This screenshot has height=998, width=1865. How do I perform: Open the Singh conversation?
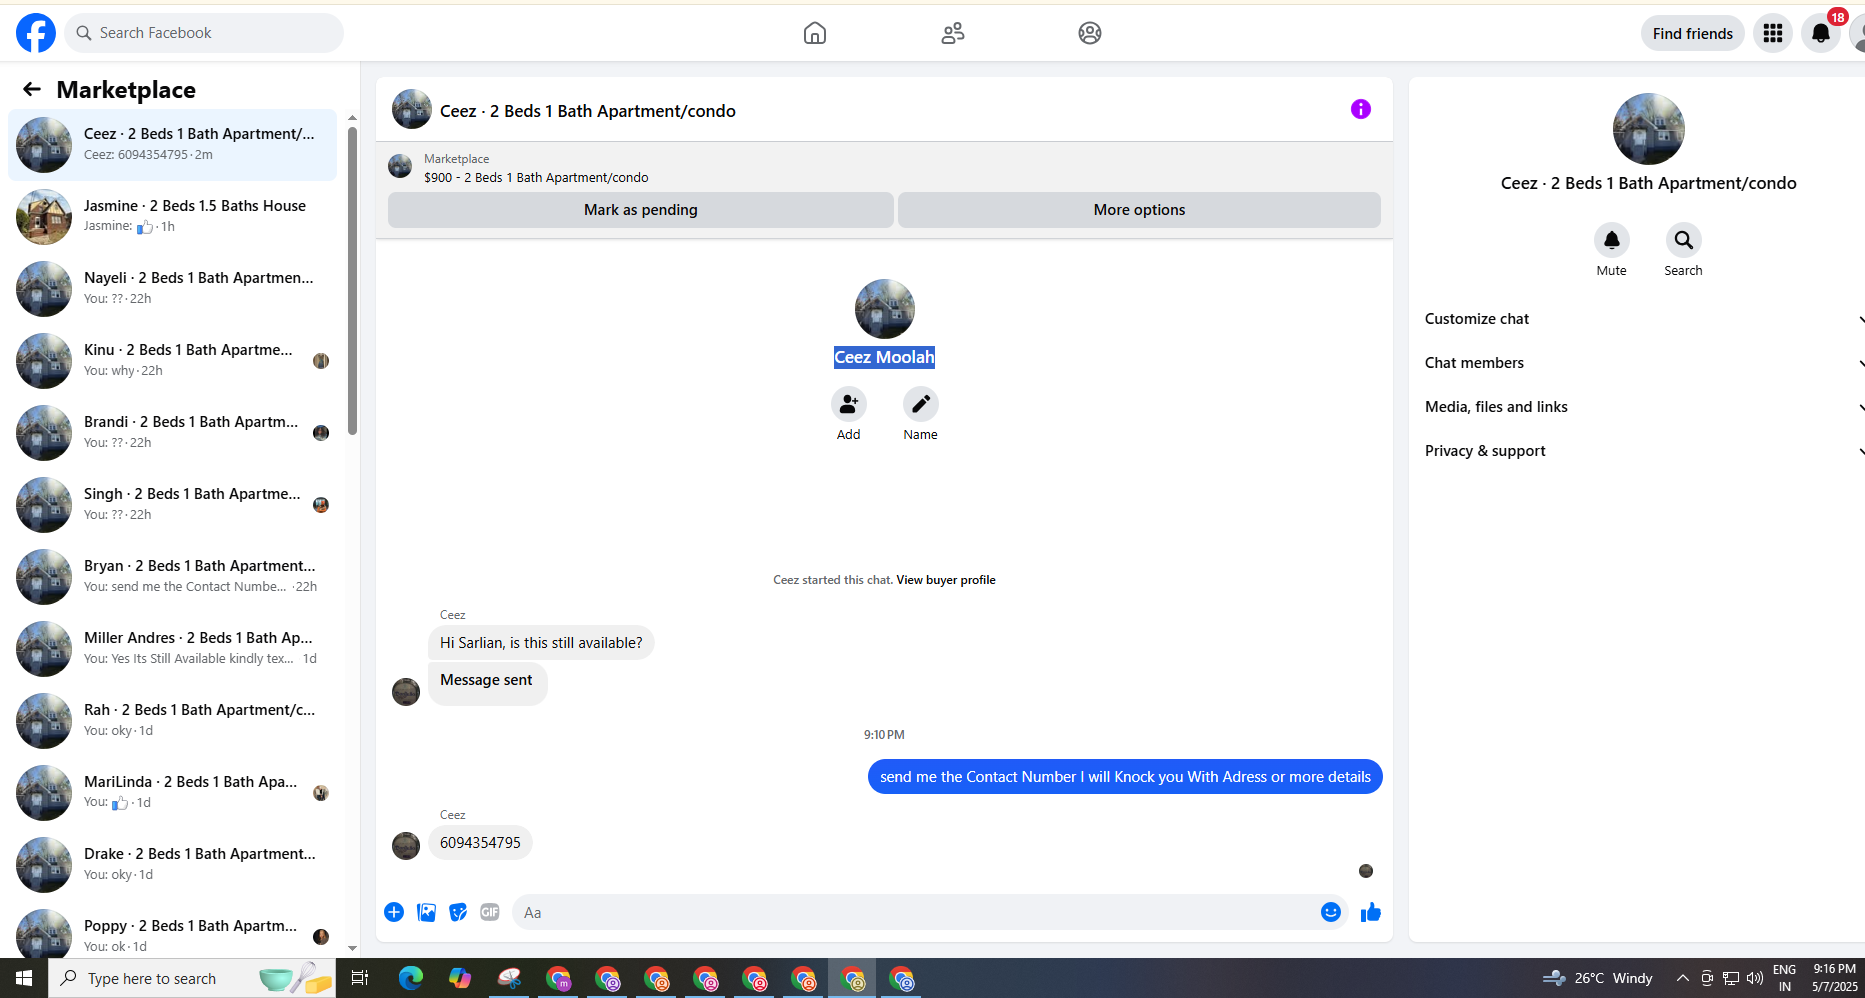172,505
